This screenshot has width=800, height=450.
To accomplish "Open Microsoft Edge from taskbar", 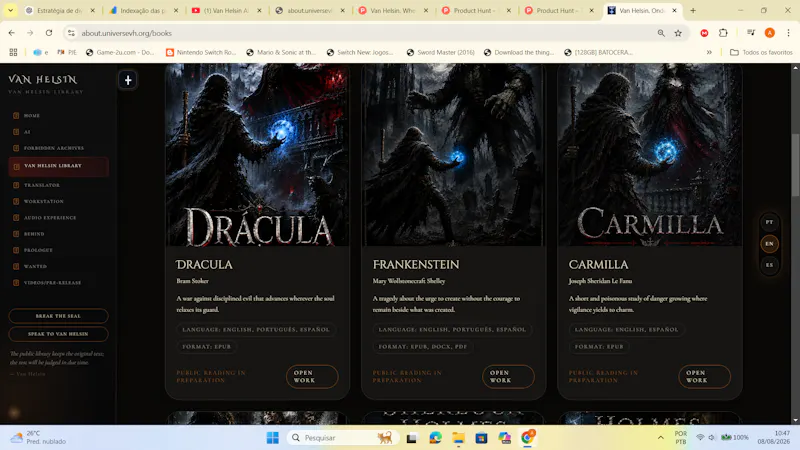I will pyautogui.click(x=435, y=438).
